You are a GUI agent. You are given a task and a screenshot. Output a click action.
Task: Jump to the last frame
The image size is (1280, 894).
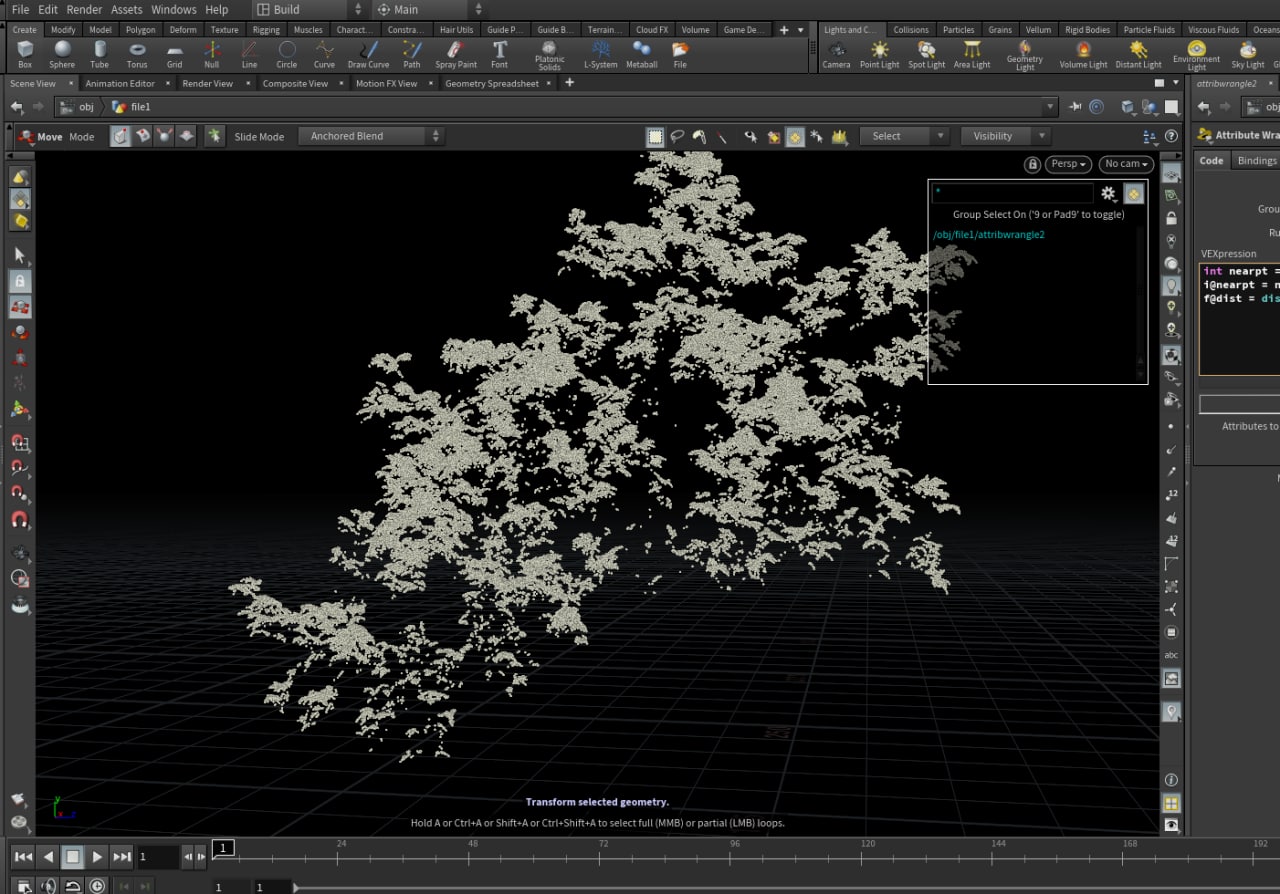point(122,857)
